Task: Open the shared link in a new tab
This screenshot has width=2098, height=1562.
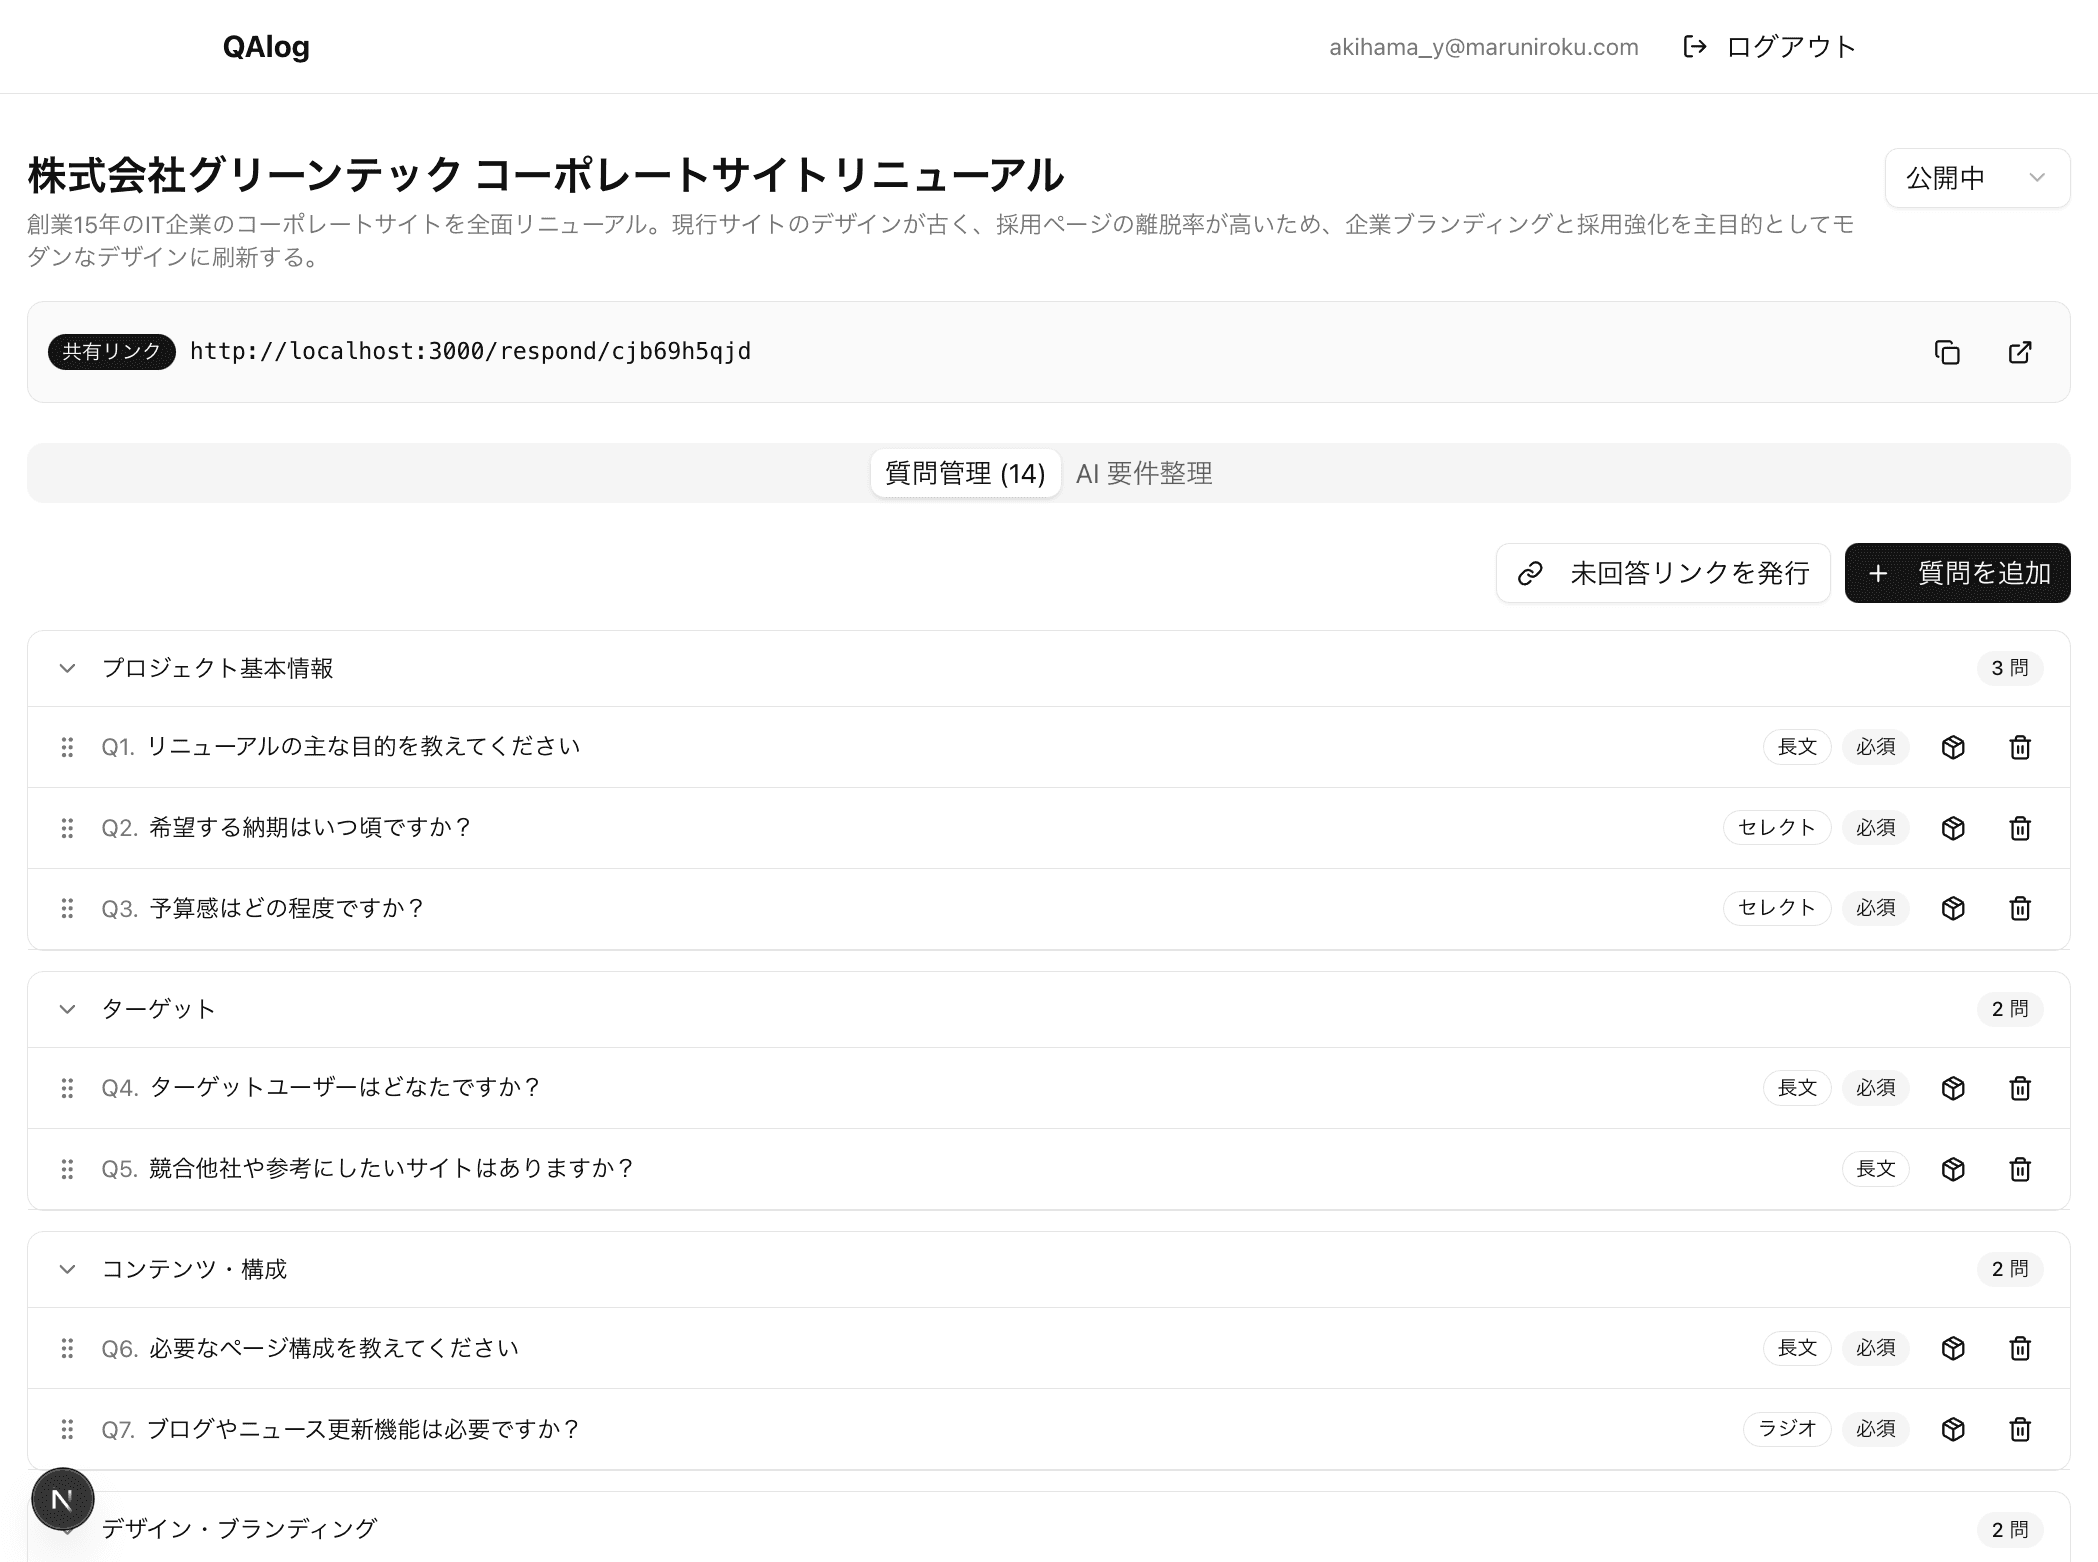Action: pos(2019,352)
